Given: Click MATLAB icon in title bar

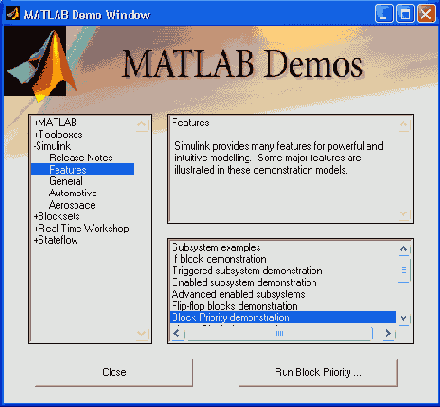Looking at the screenshot, I should point(13,14).
